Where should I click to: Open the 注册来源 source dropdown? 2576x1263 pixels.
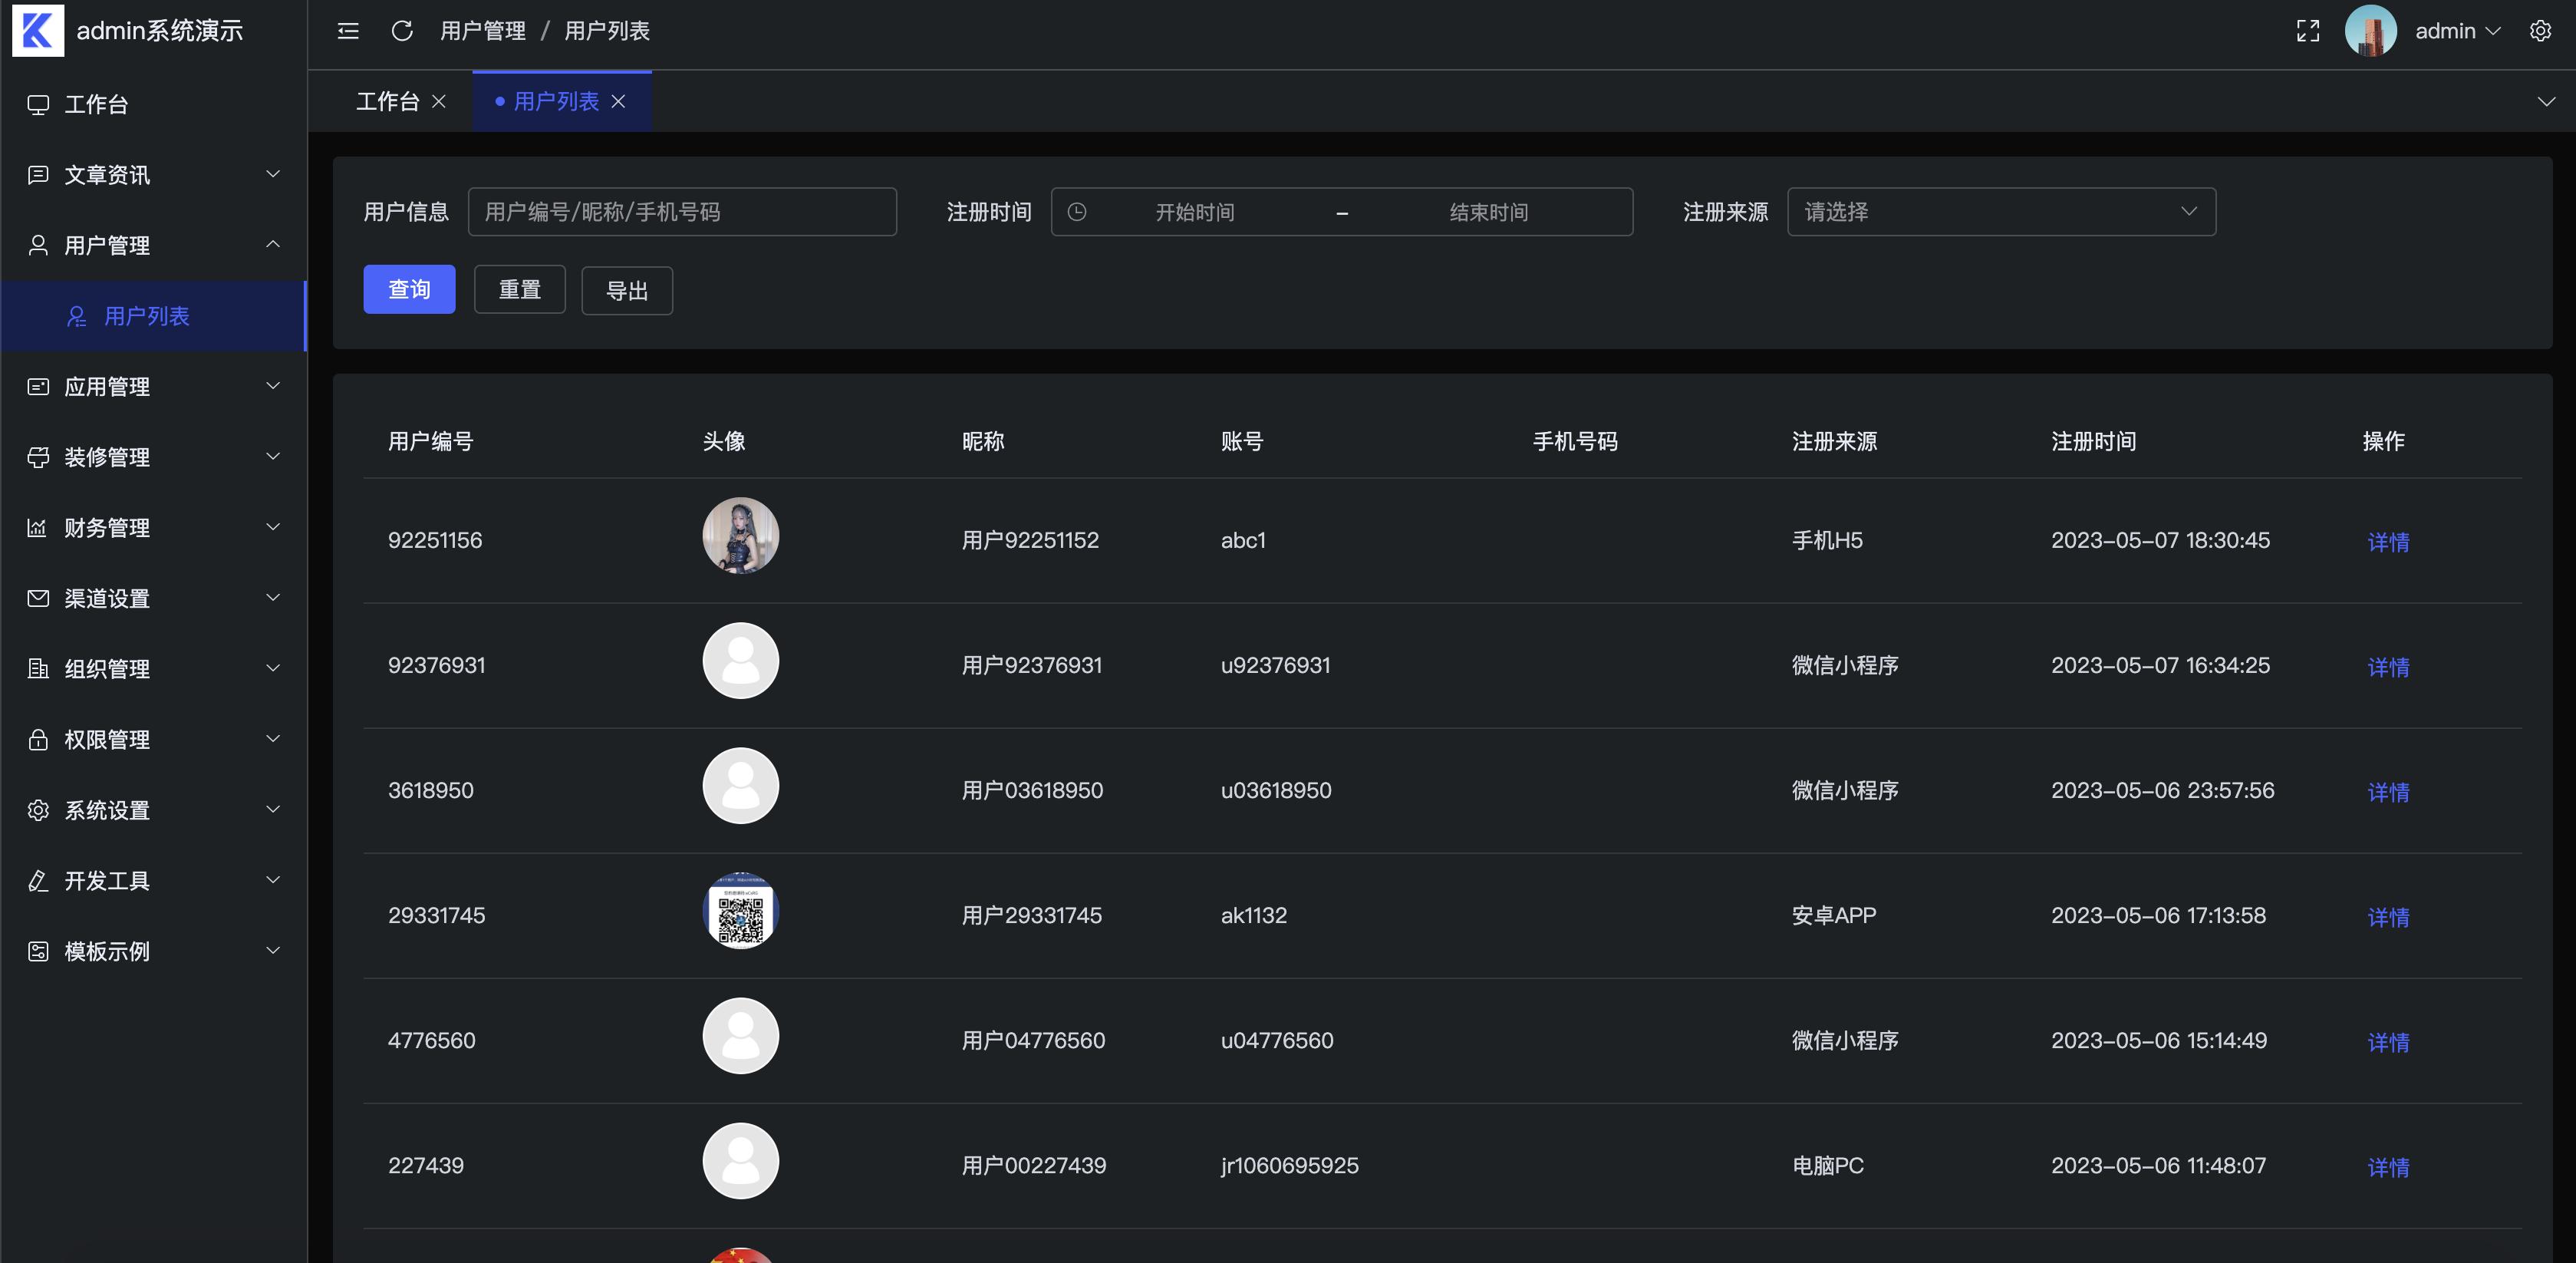point(2000,211)
